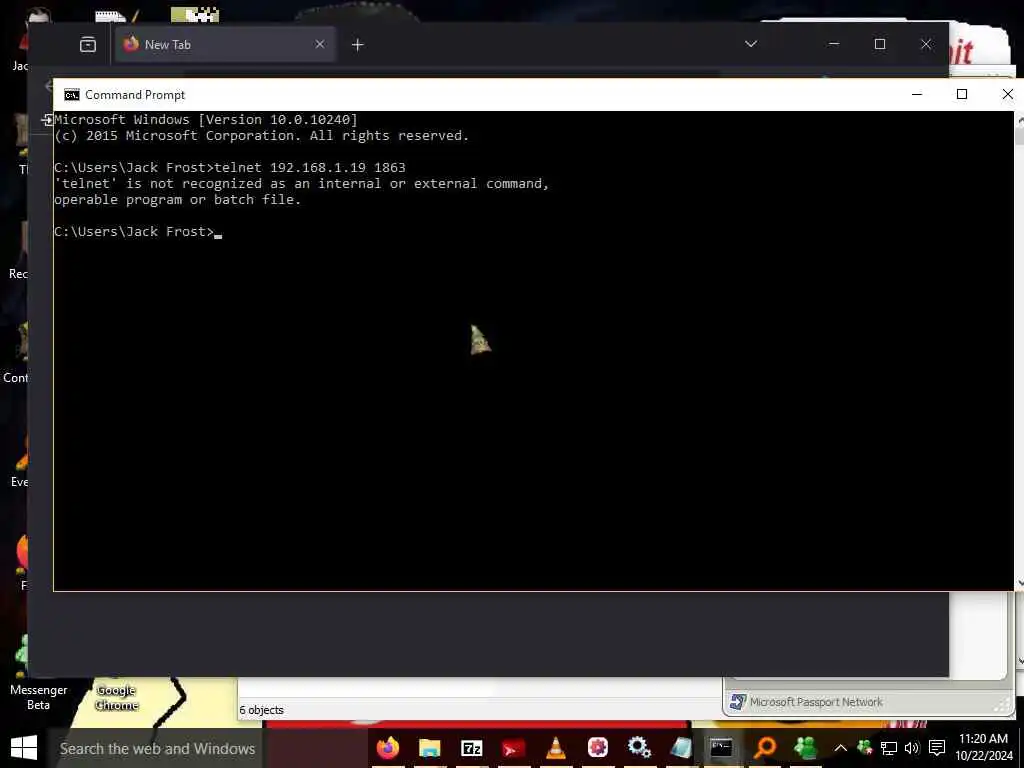Minimize the Command Prompt window
Image resolution: width=1024 pixels, height=768 pixels.
[x=917, y=94]
